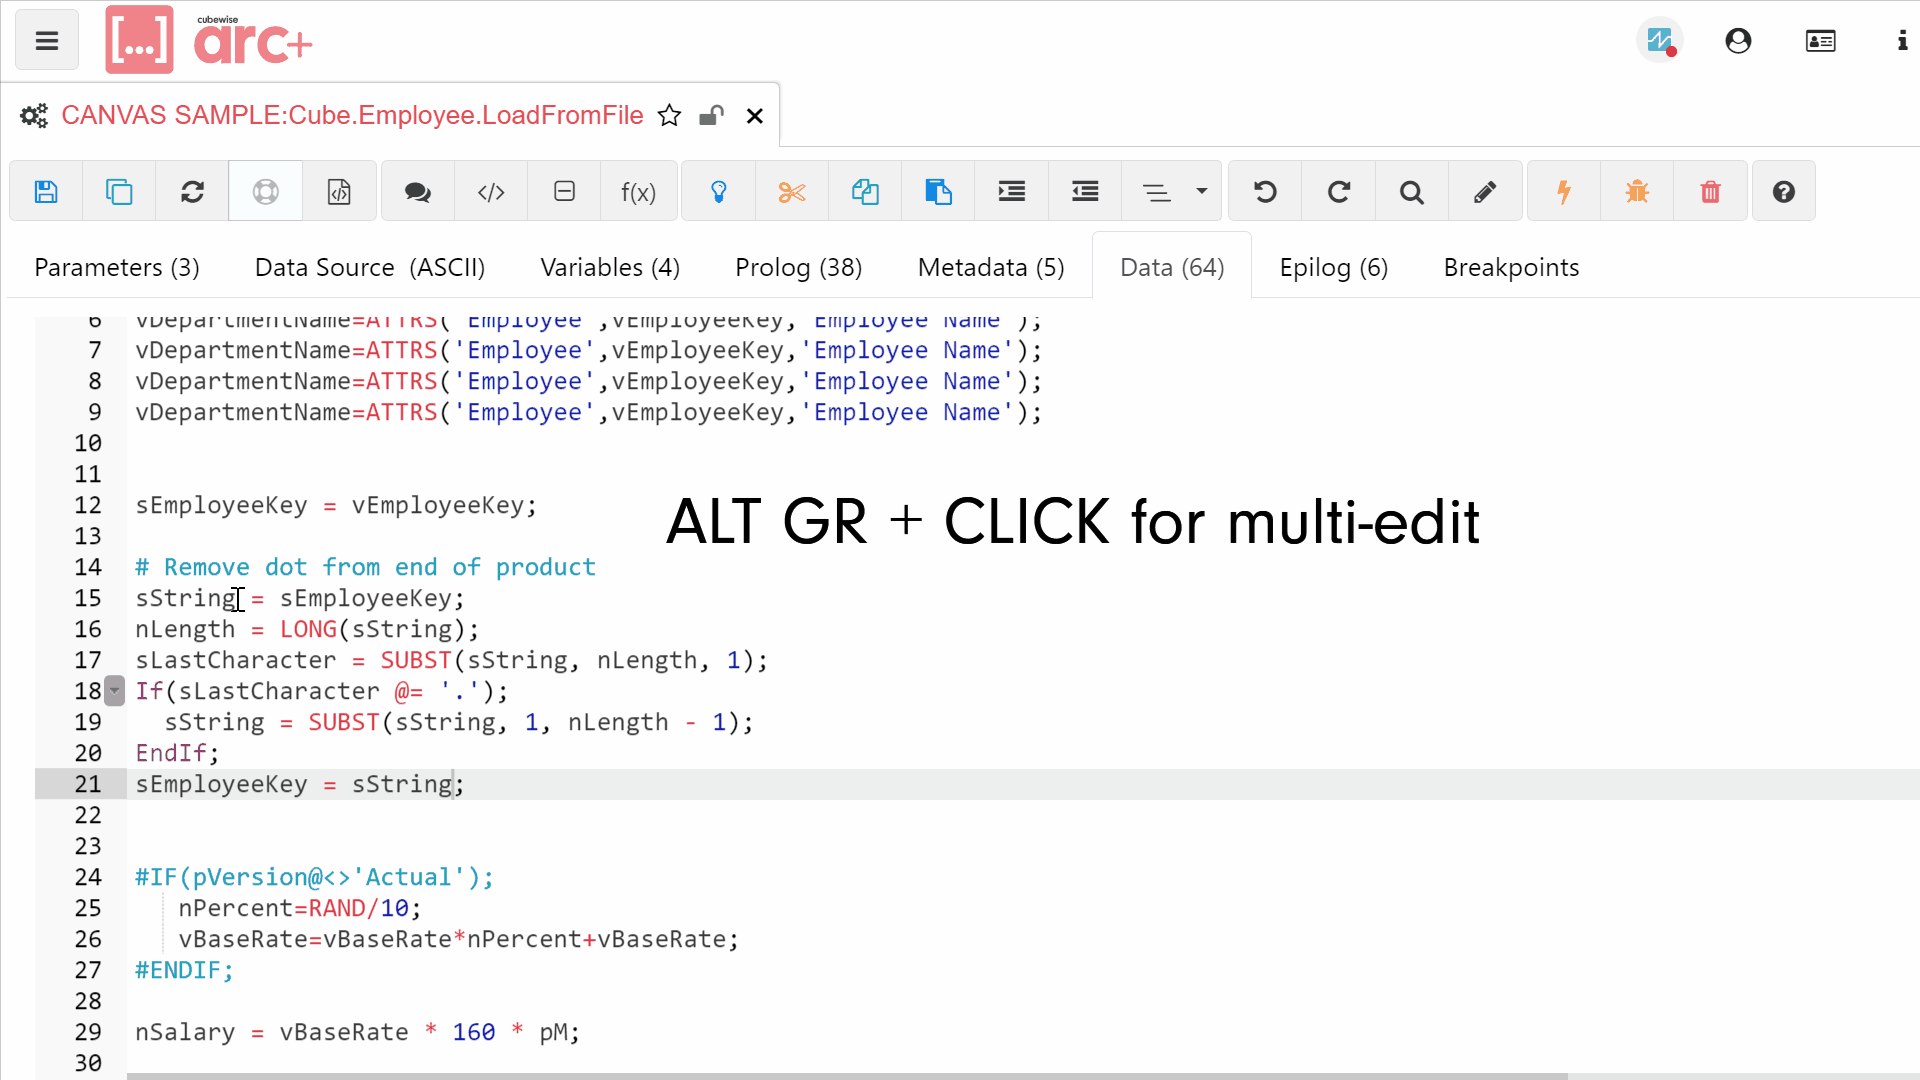Redo the last undone change
The width and height of the screenshot is (1920, 1080).
point(1337,191)
